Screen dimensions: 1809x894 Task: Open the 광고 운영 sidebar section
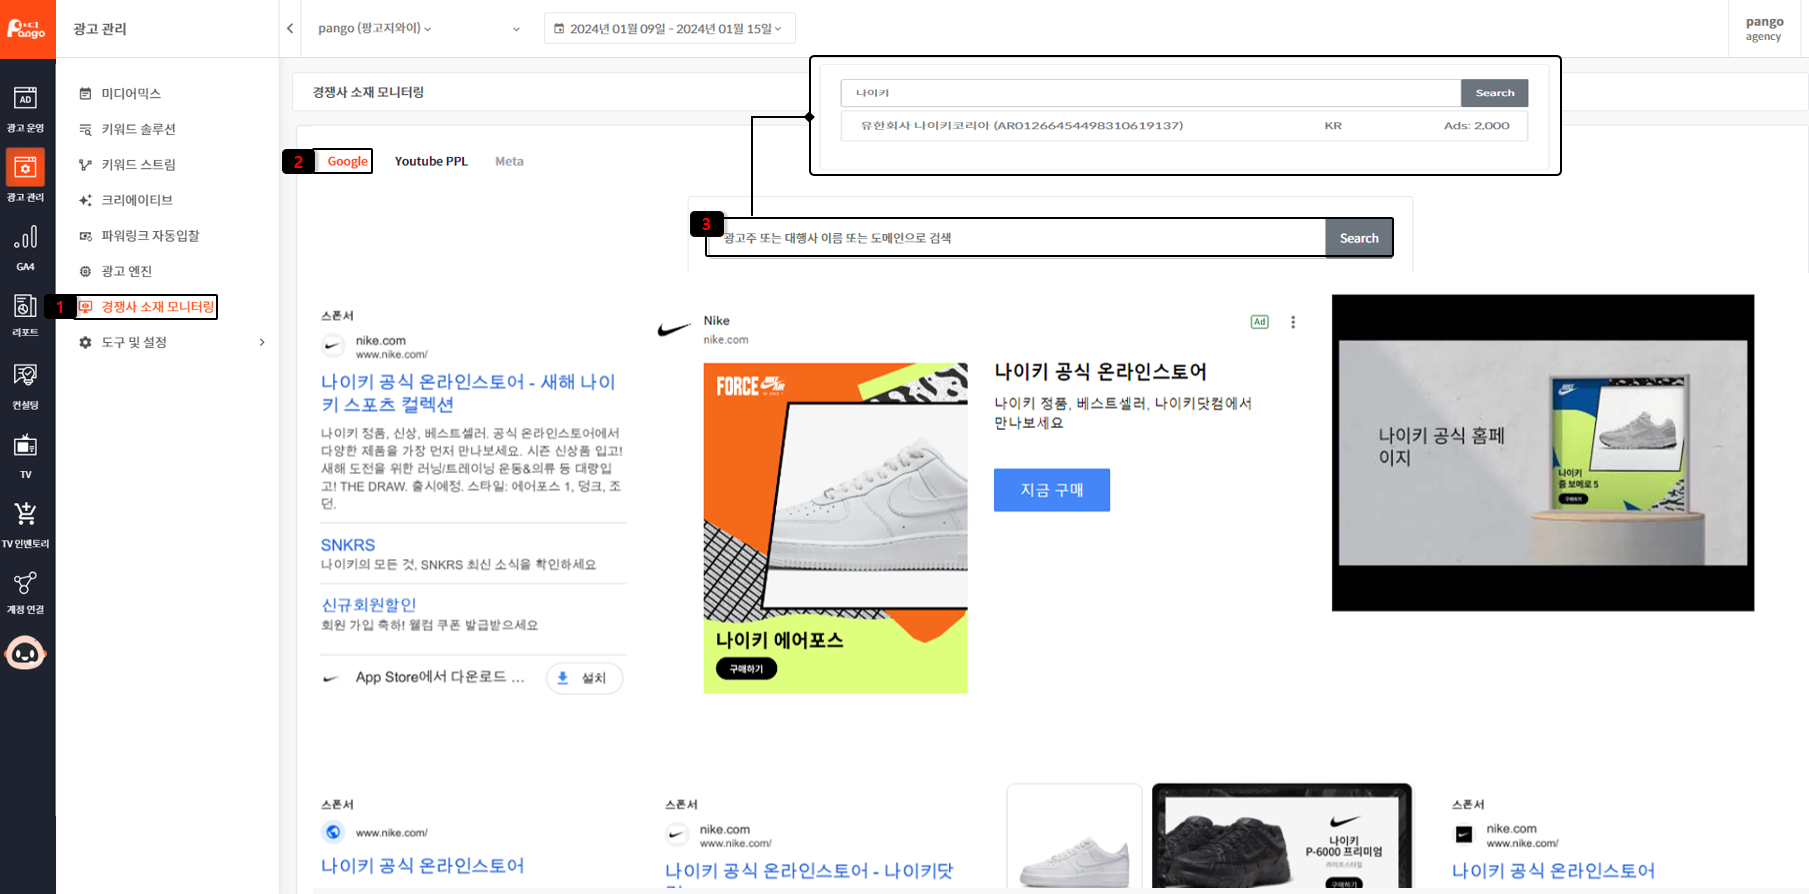click(26, 109)
